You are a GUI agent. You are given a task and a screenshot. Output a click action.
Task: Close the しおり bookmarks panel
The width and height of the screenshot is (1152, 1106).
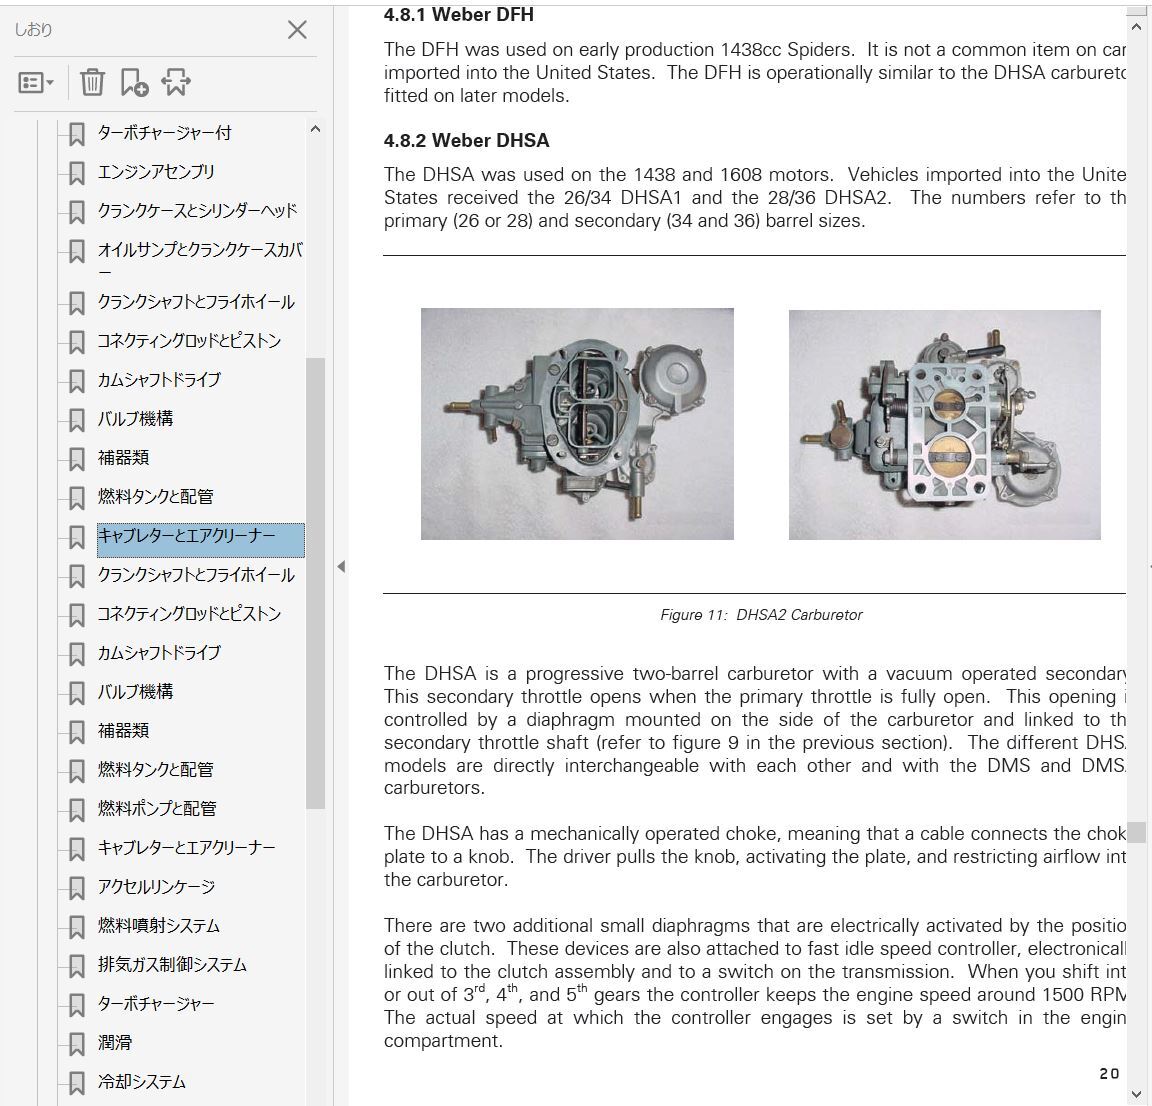coord(297,29)
